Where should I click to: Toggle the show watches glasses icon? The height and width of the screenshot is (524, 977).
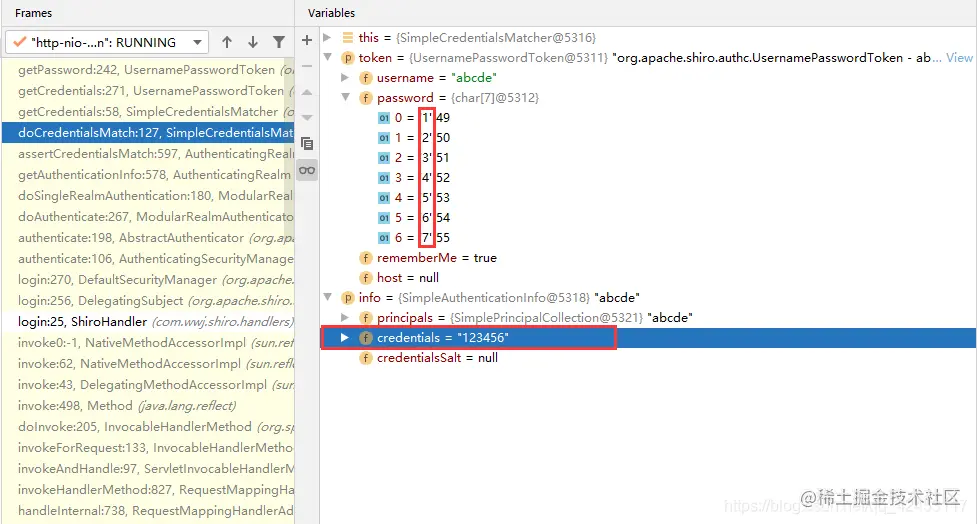tap(307, 170)
